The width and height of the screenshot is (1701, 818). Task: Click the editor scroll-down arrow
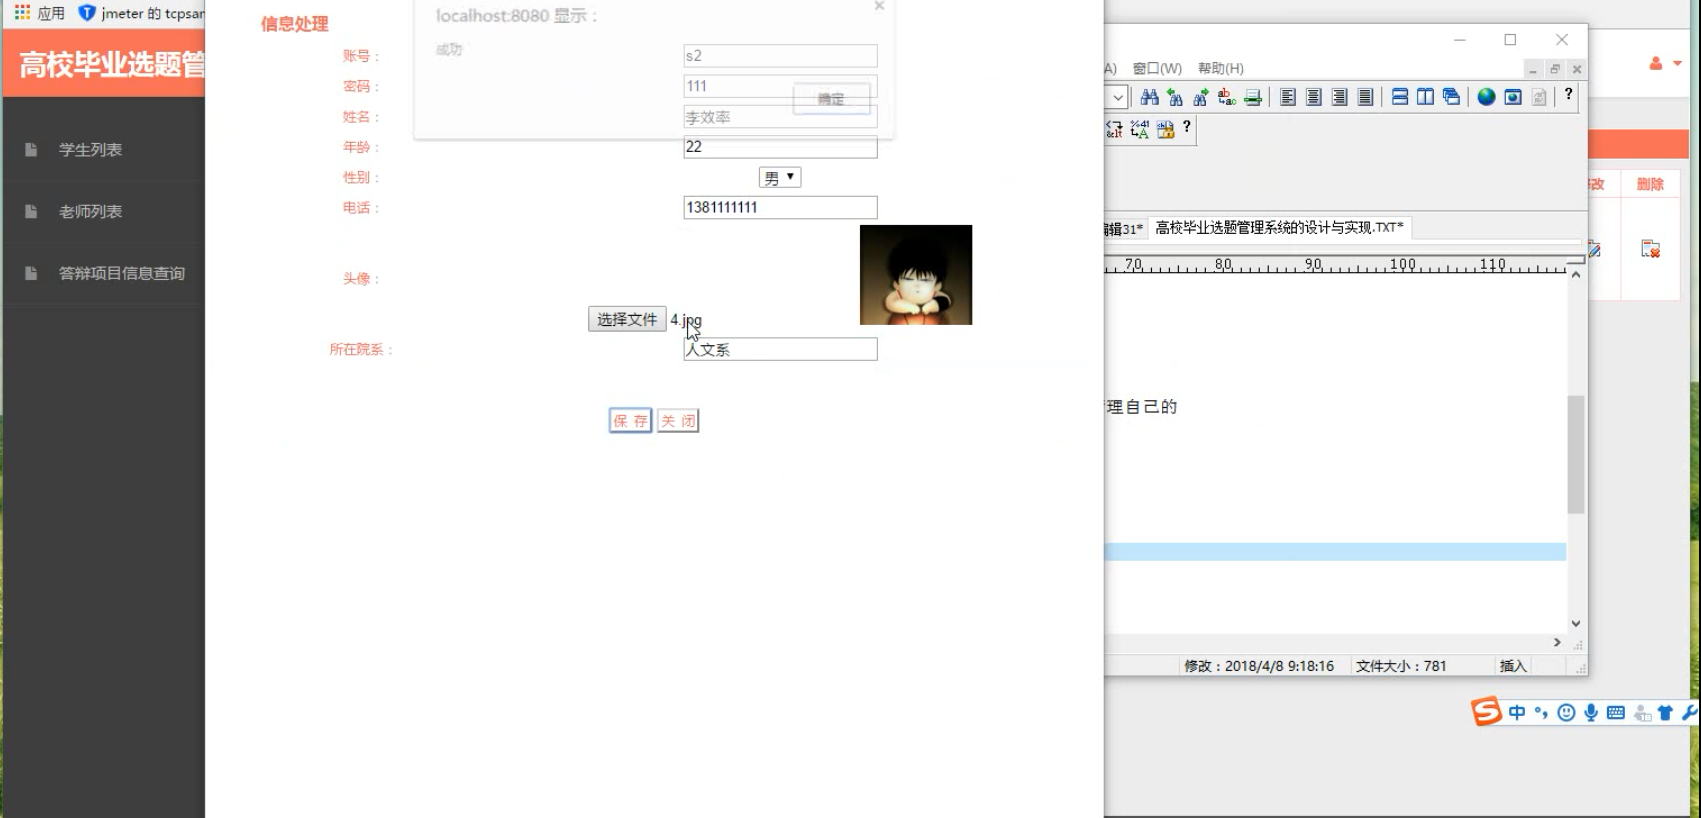tap(1576, 624)
